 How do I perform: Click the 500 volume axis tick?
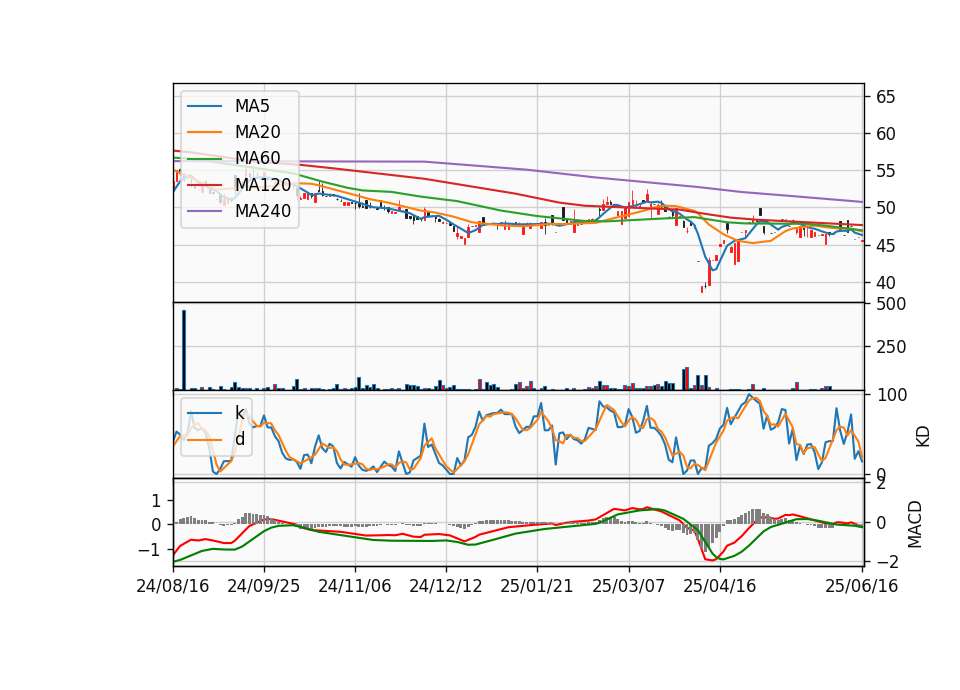coord(891,304)
